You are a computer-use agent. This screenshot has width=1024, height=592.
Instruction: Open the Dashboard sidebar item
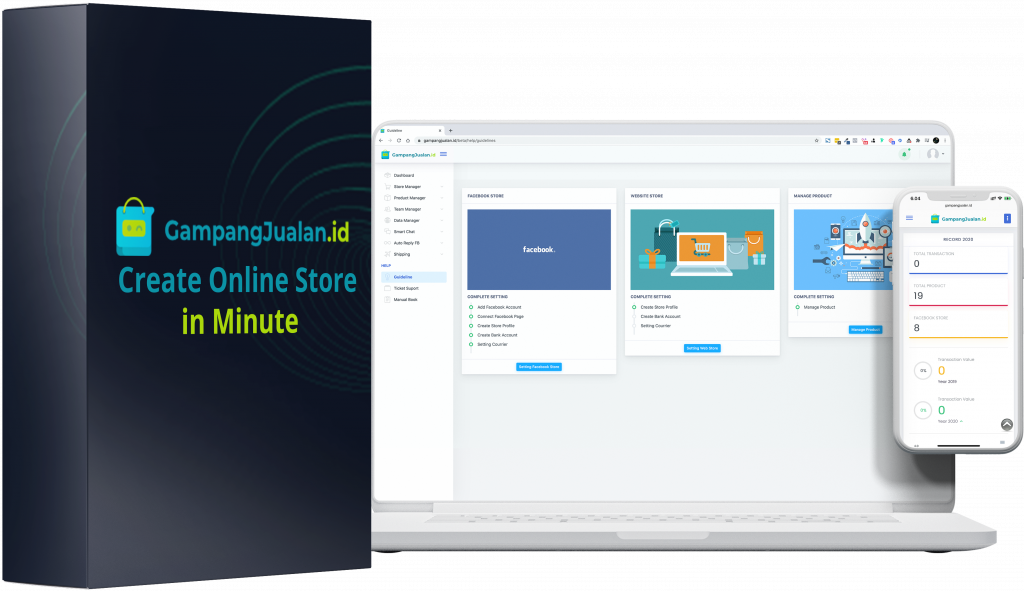[x=403, y=175]
